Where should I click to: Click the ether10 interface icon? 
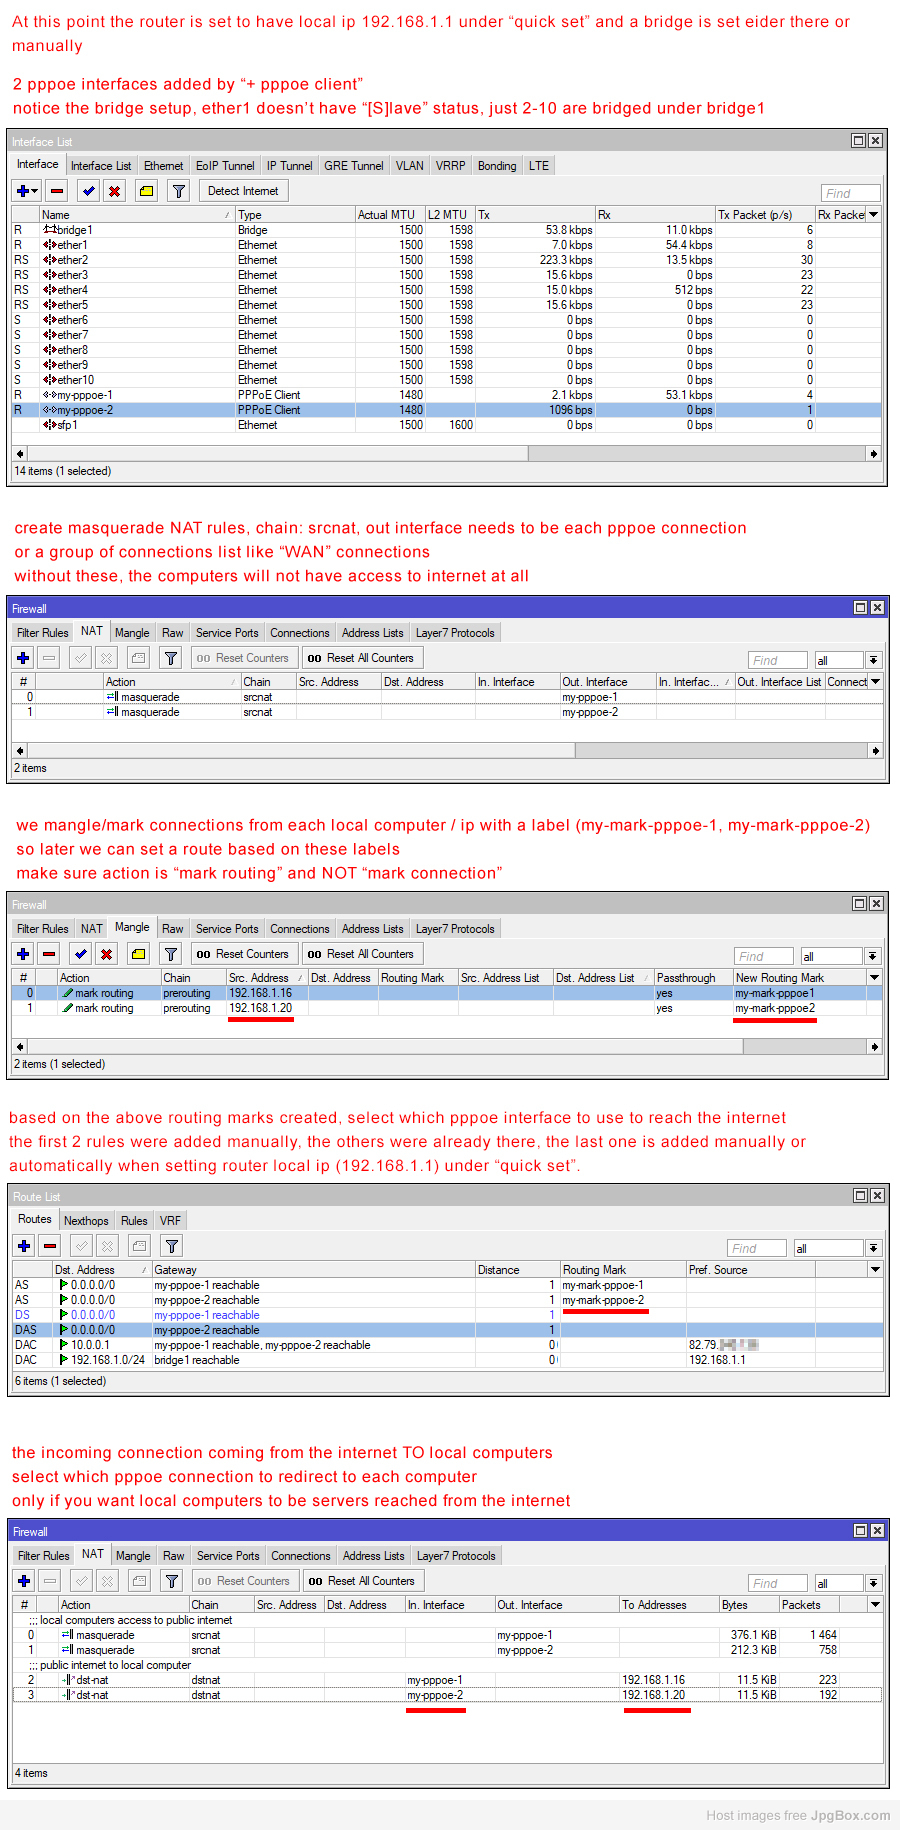pos(49,380)
